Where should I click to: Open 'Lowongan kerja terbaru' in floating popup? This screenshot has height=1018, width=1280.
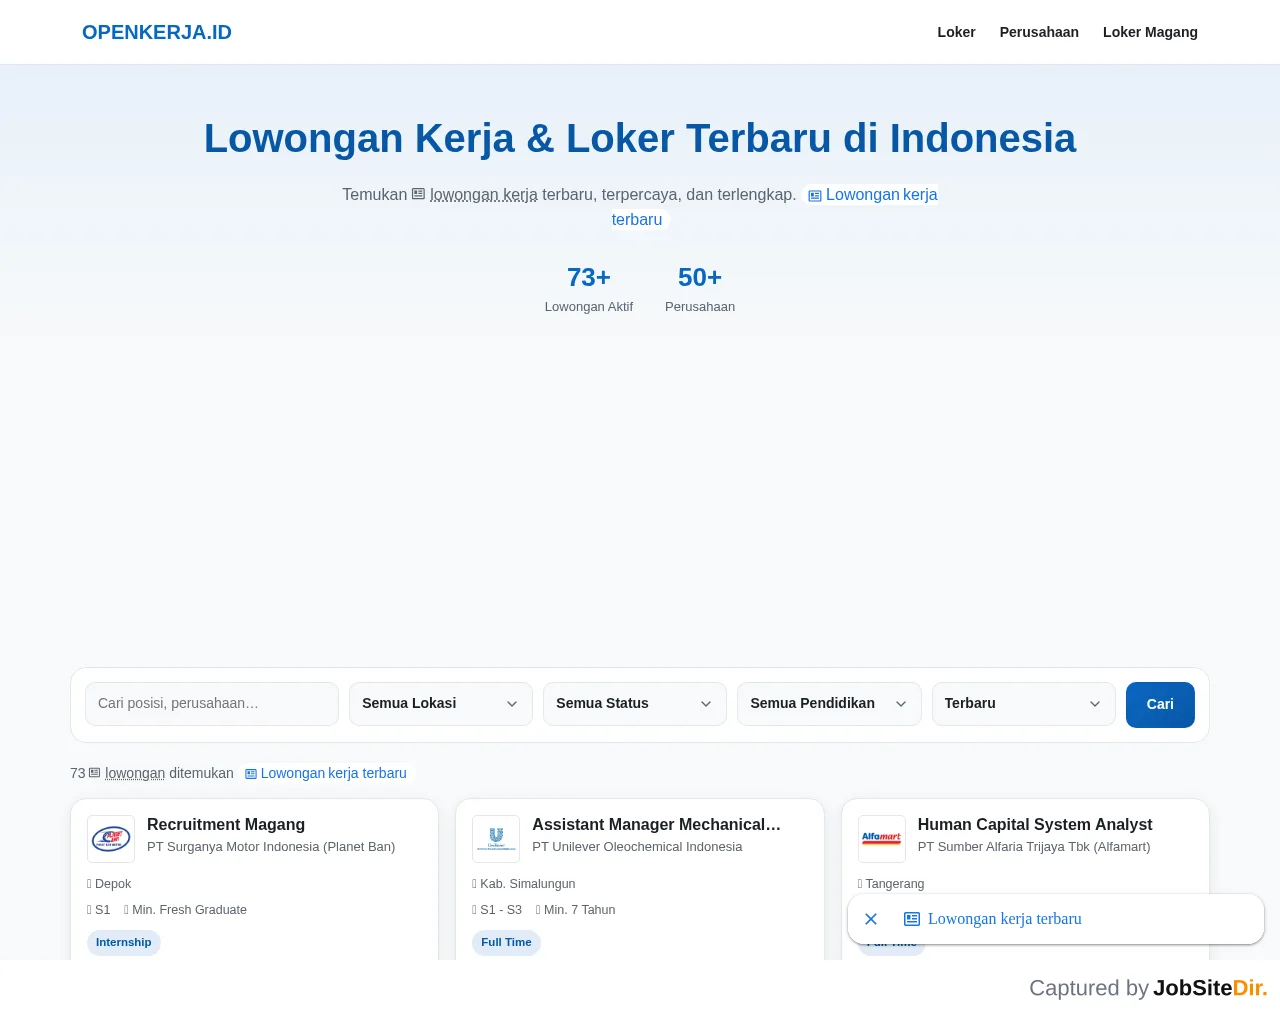point(1005,919)
